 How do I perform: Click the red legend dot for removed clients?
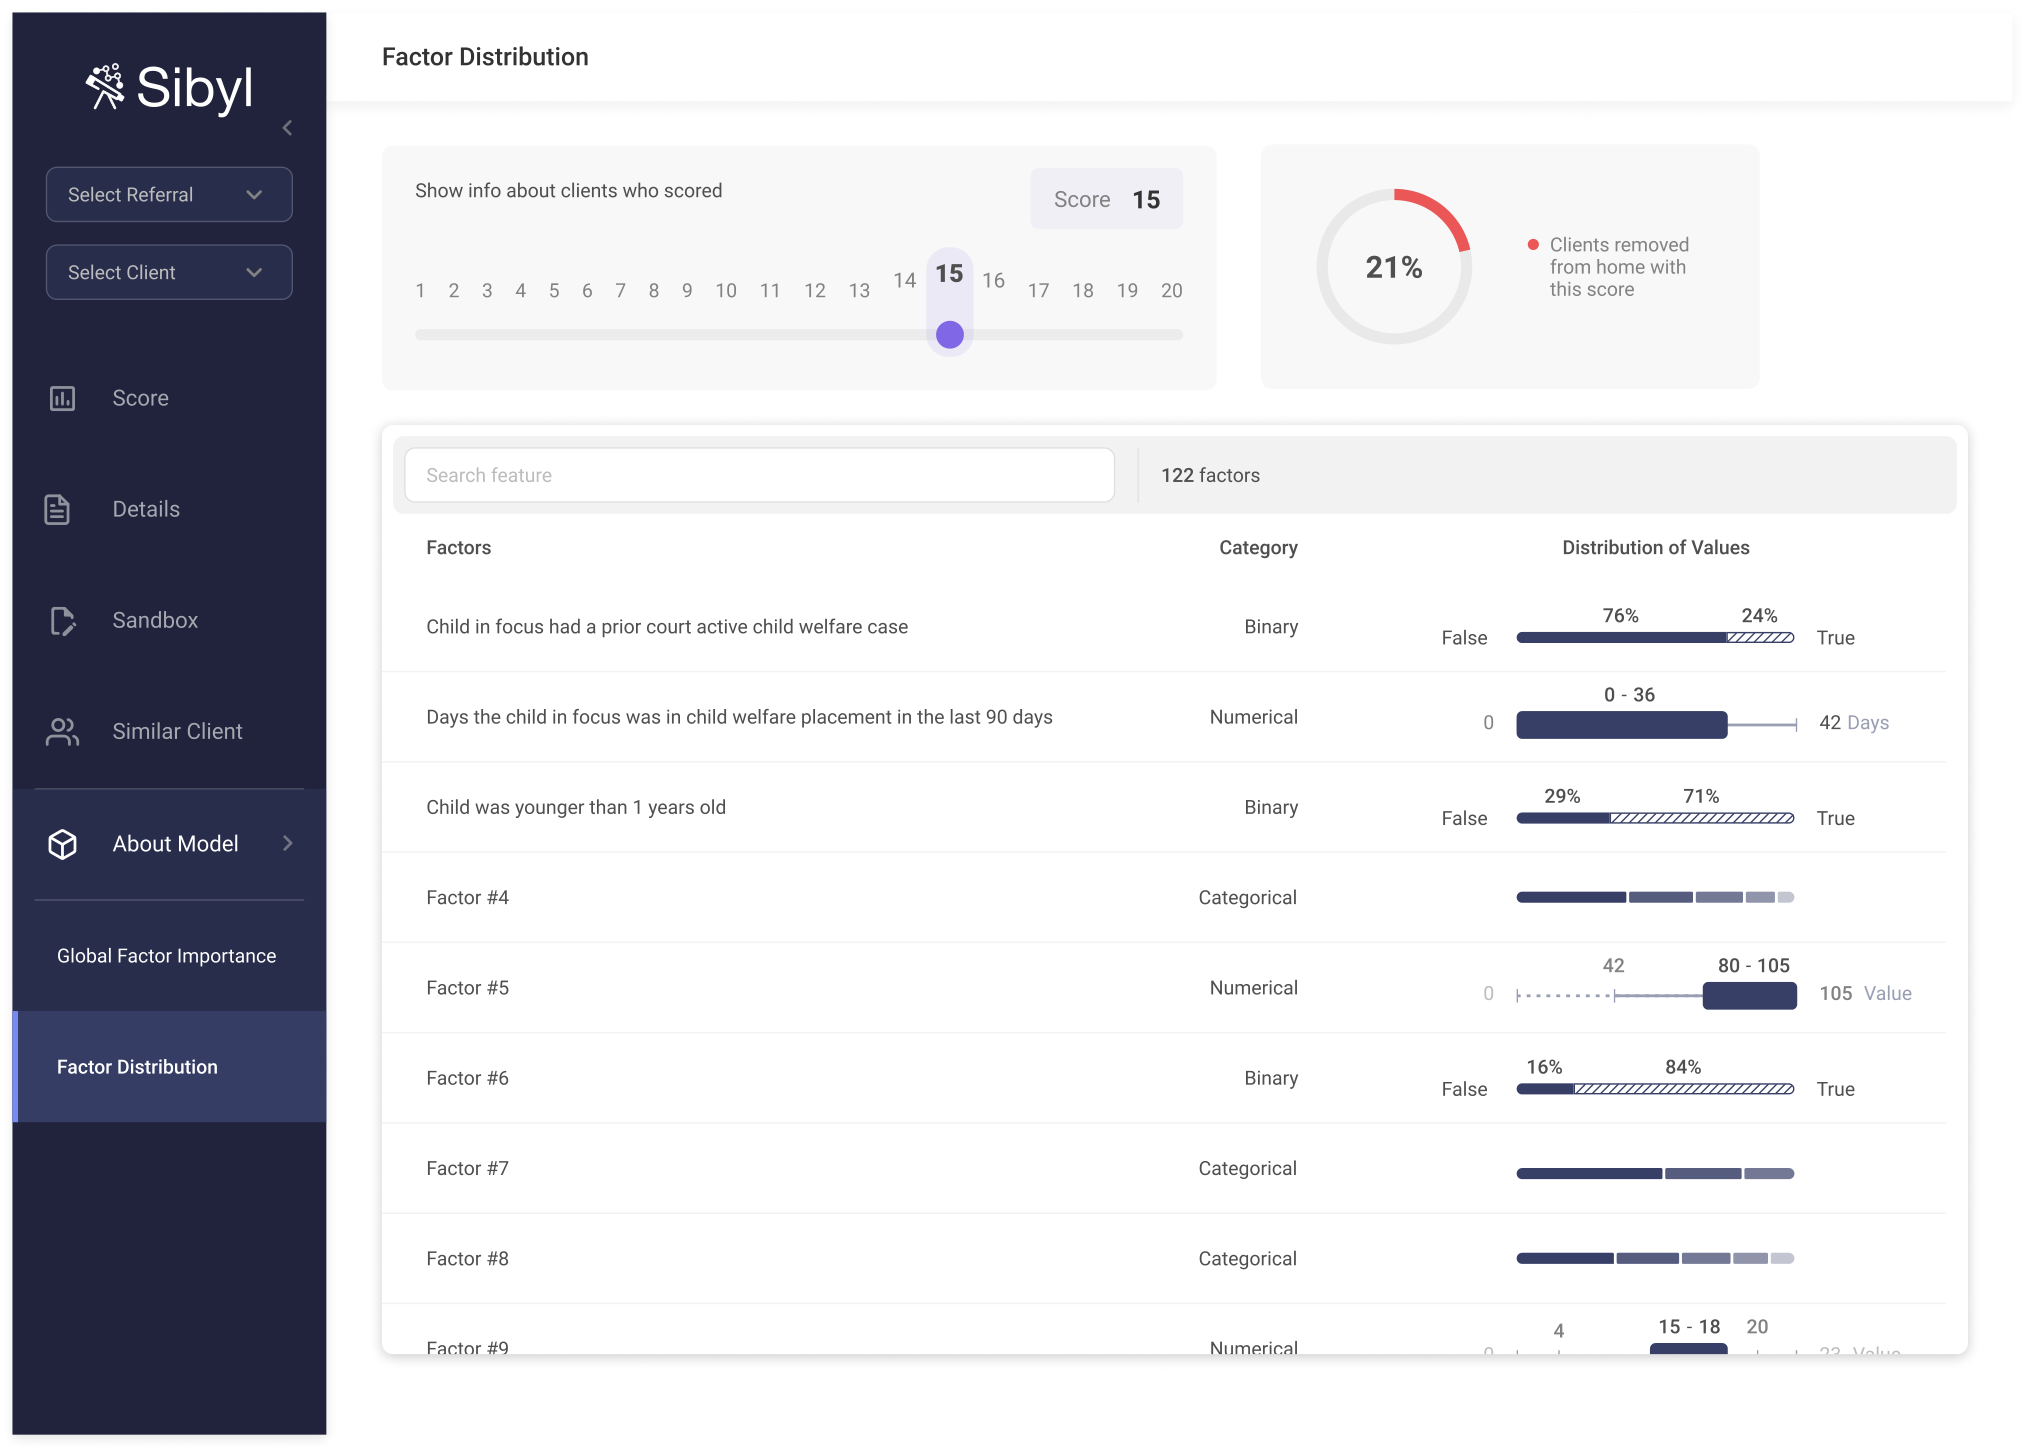point(1533,245)
